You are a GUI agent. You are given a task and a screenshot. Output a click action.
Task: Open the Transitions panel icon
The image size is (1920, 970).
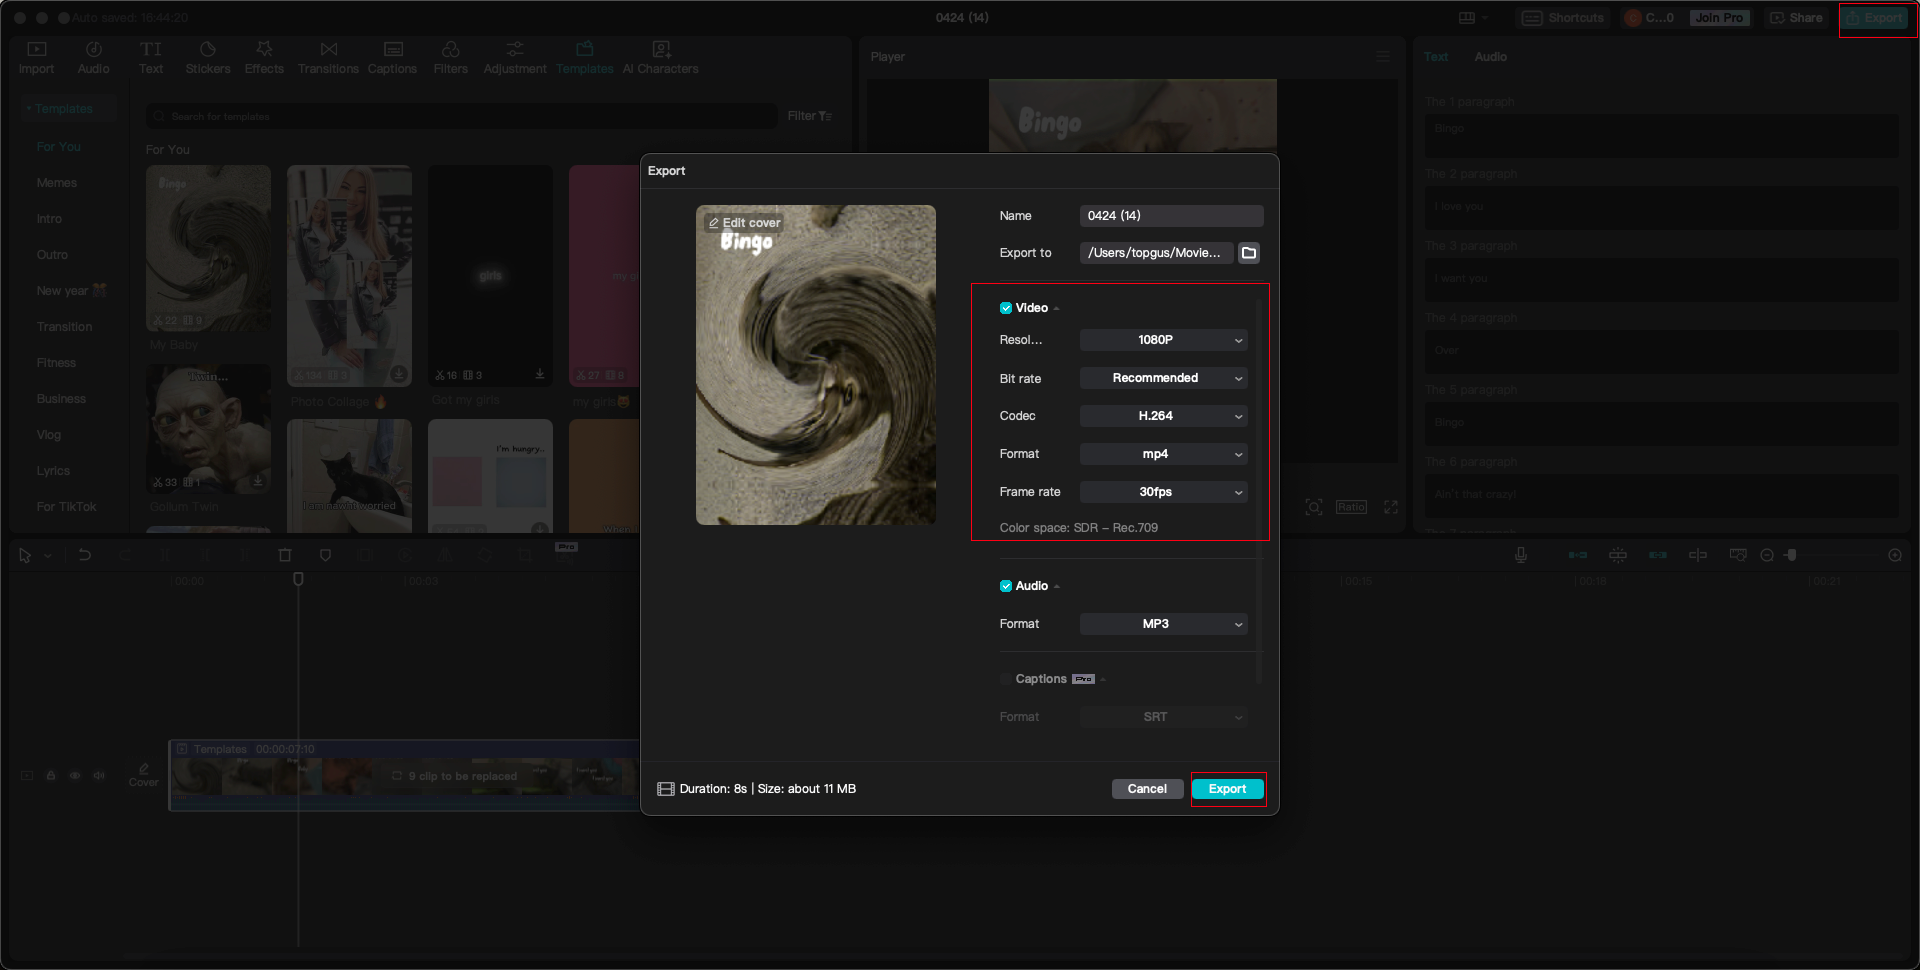[328, 49]
